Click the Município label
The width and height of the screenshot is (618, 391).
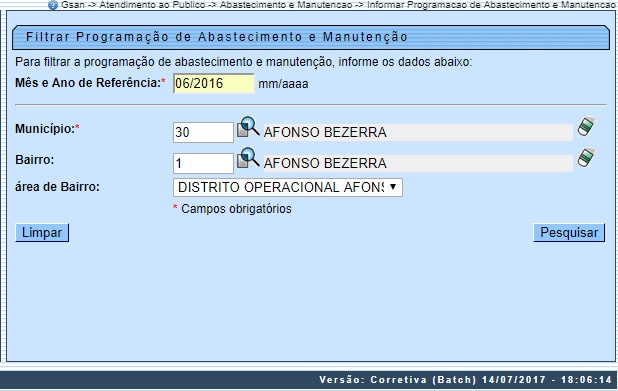(45, 129)
